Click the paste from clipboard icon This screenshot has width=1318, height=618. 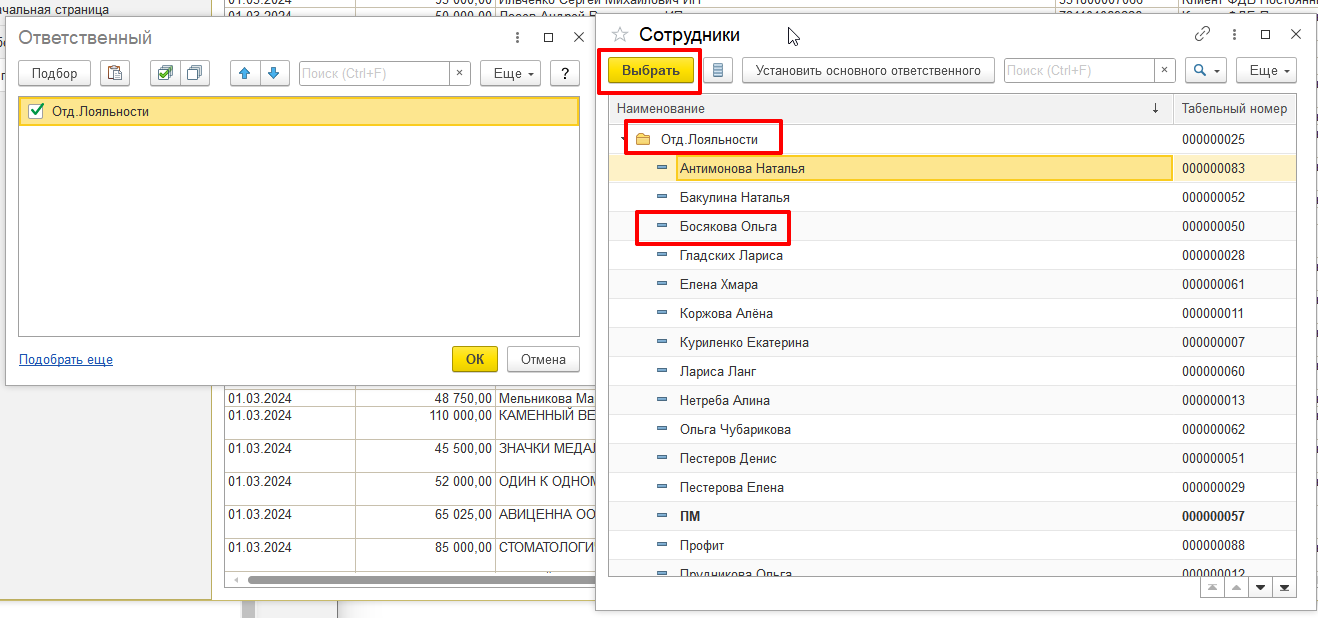[115, 73]
